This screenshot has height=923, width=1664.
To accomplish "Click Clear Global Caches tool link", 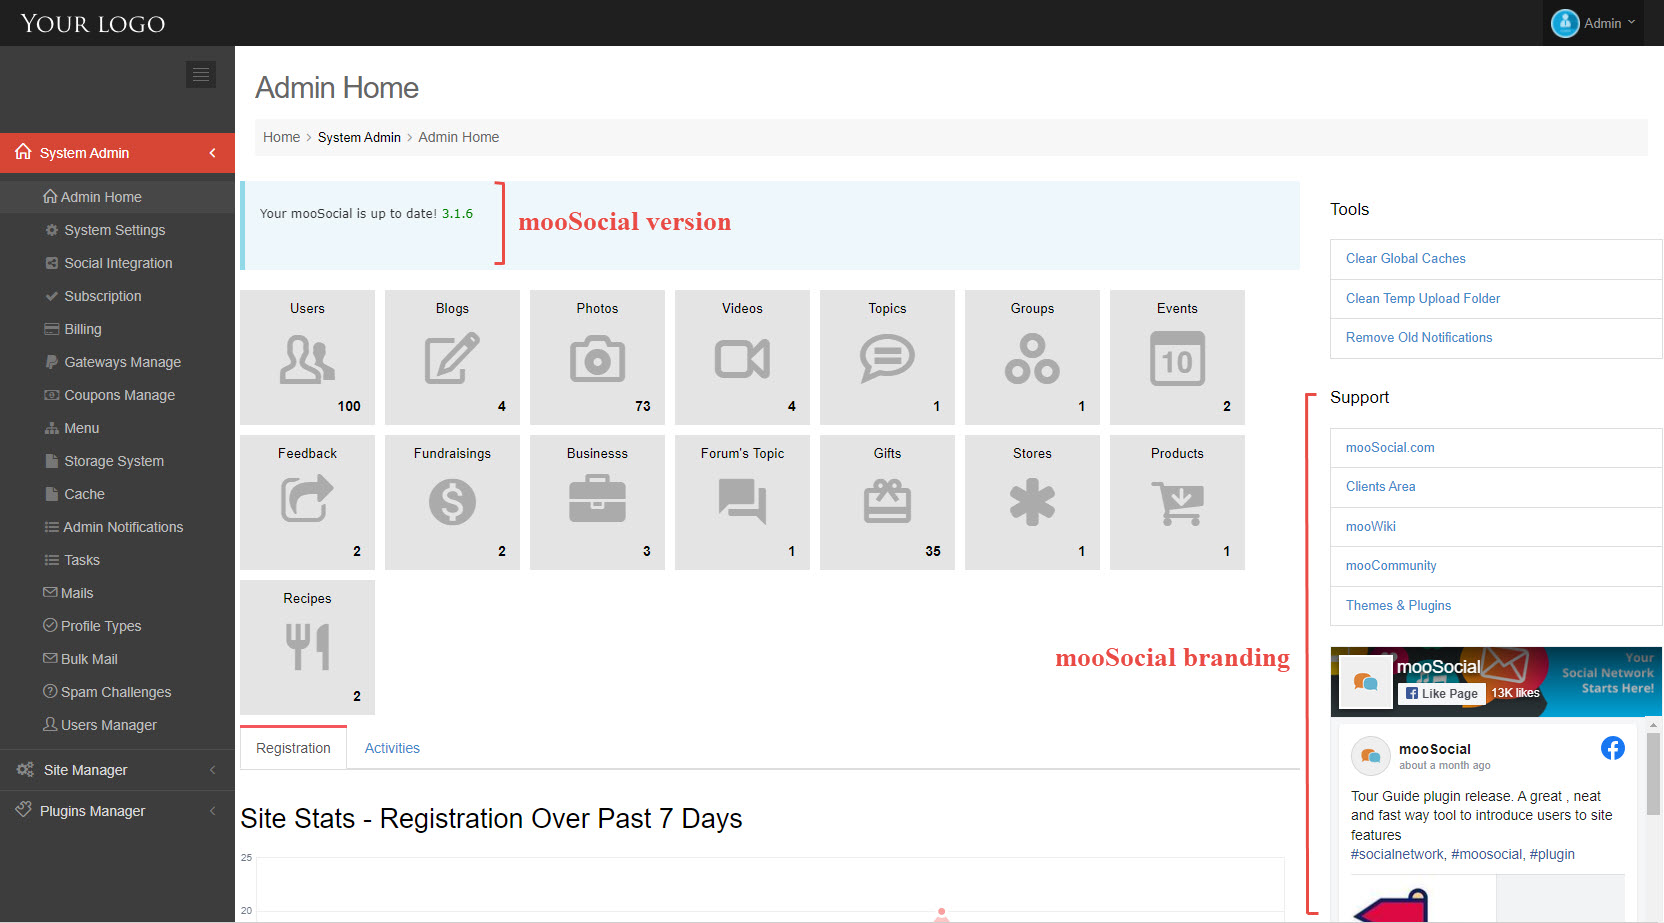I will point(1405,258).
